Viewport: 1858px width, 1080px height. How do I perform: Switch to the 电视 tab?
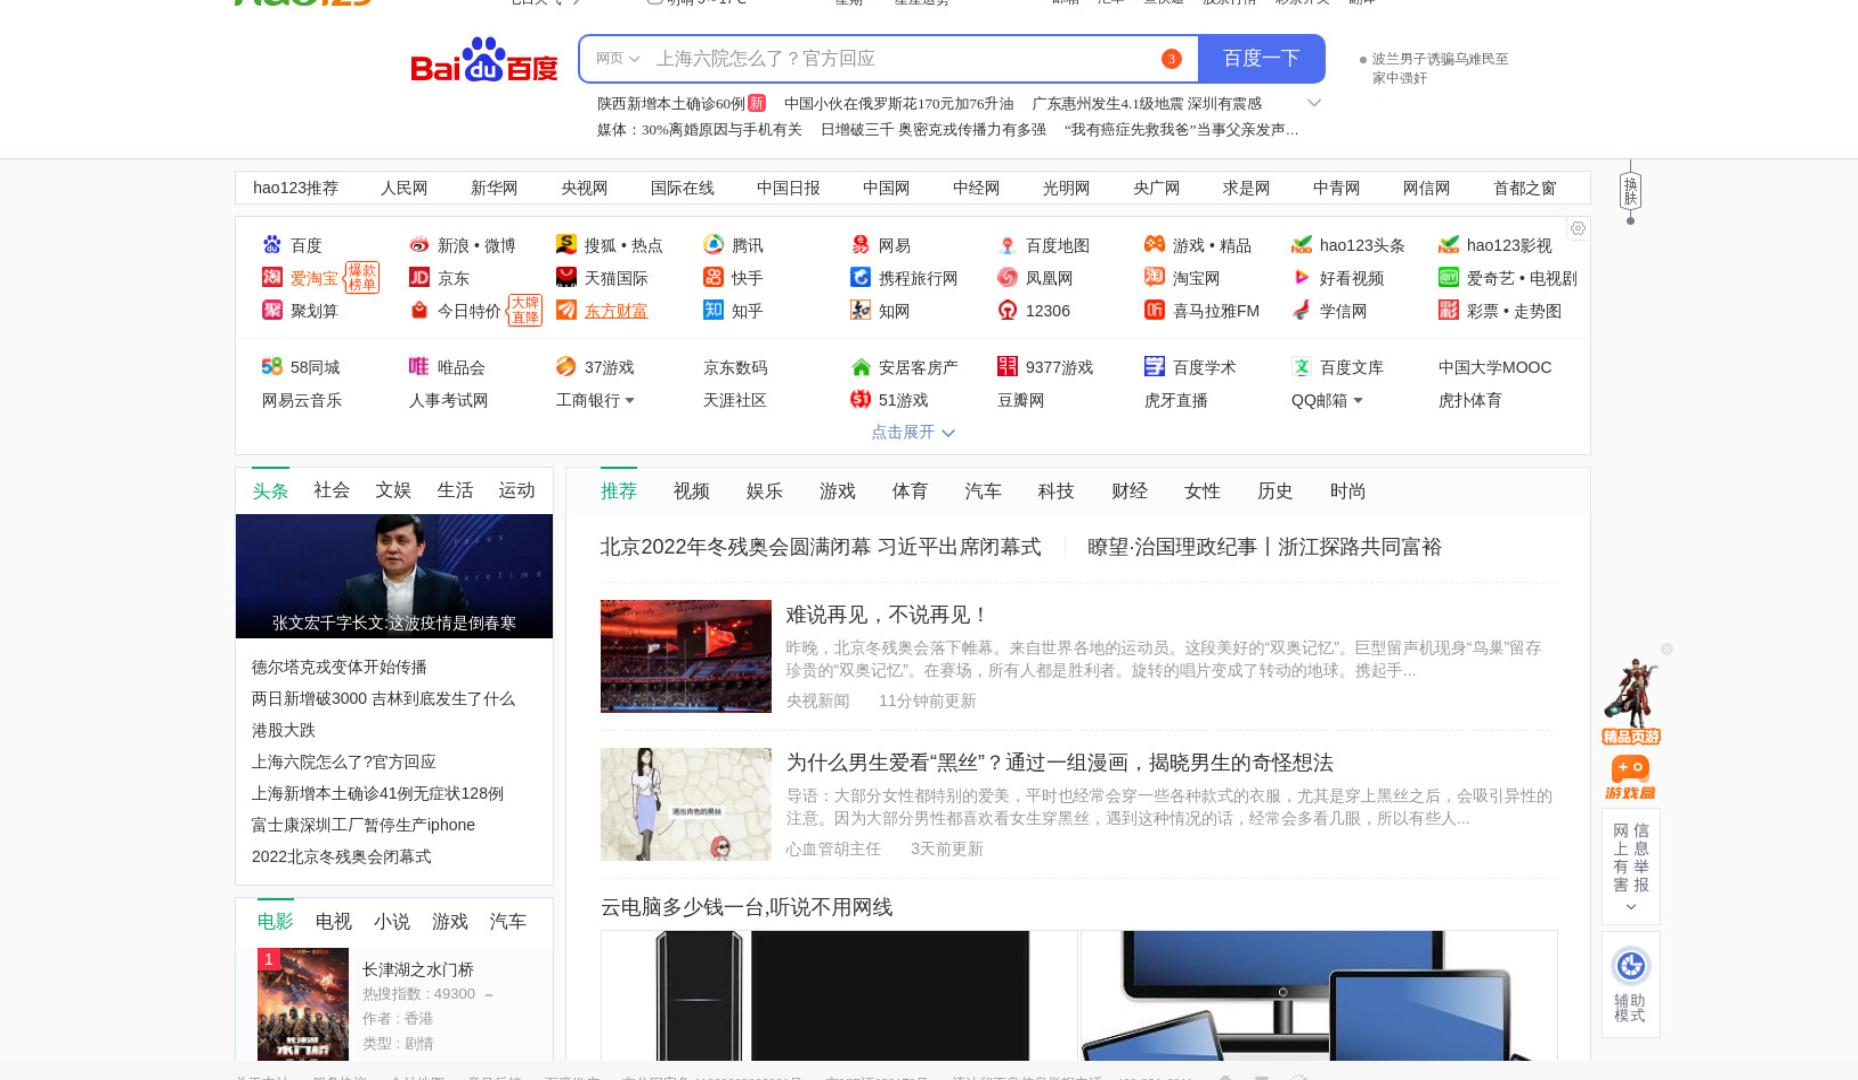(333, 921)
